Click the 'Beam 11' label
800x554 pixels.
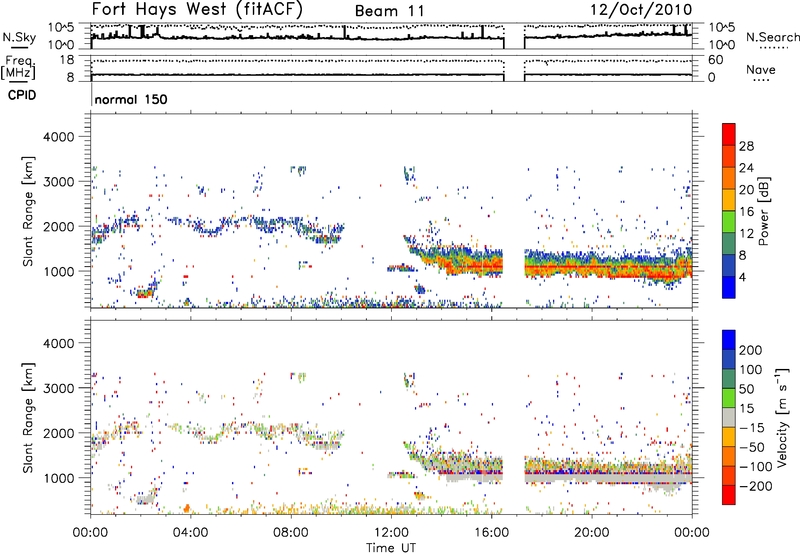389,11
